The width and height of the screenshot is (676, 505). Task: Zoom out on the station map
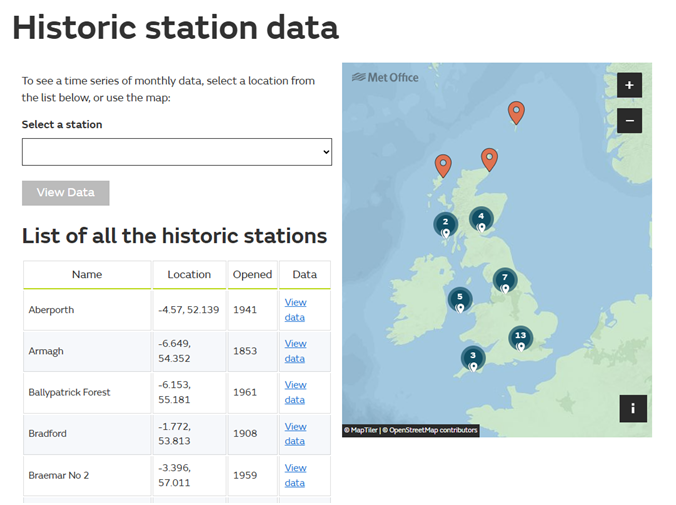pos(629,121)
